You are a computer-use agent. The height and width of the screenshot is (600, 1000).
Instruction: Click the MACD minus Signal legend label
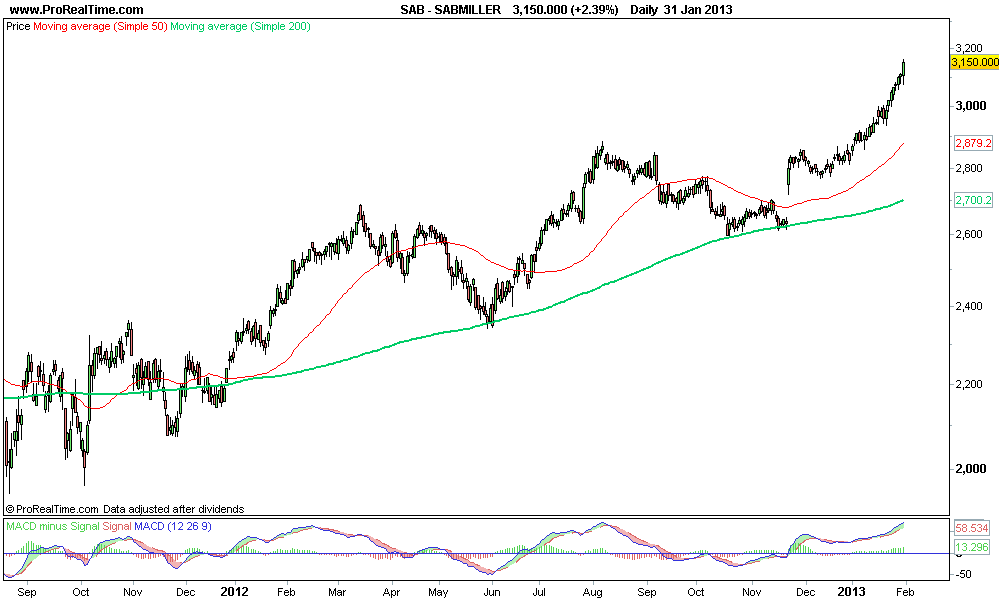click(53, 526)
